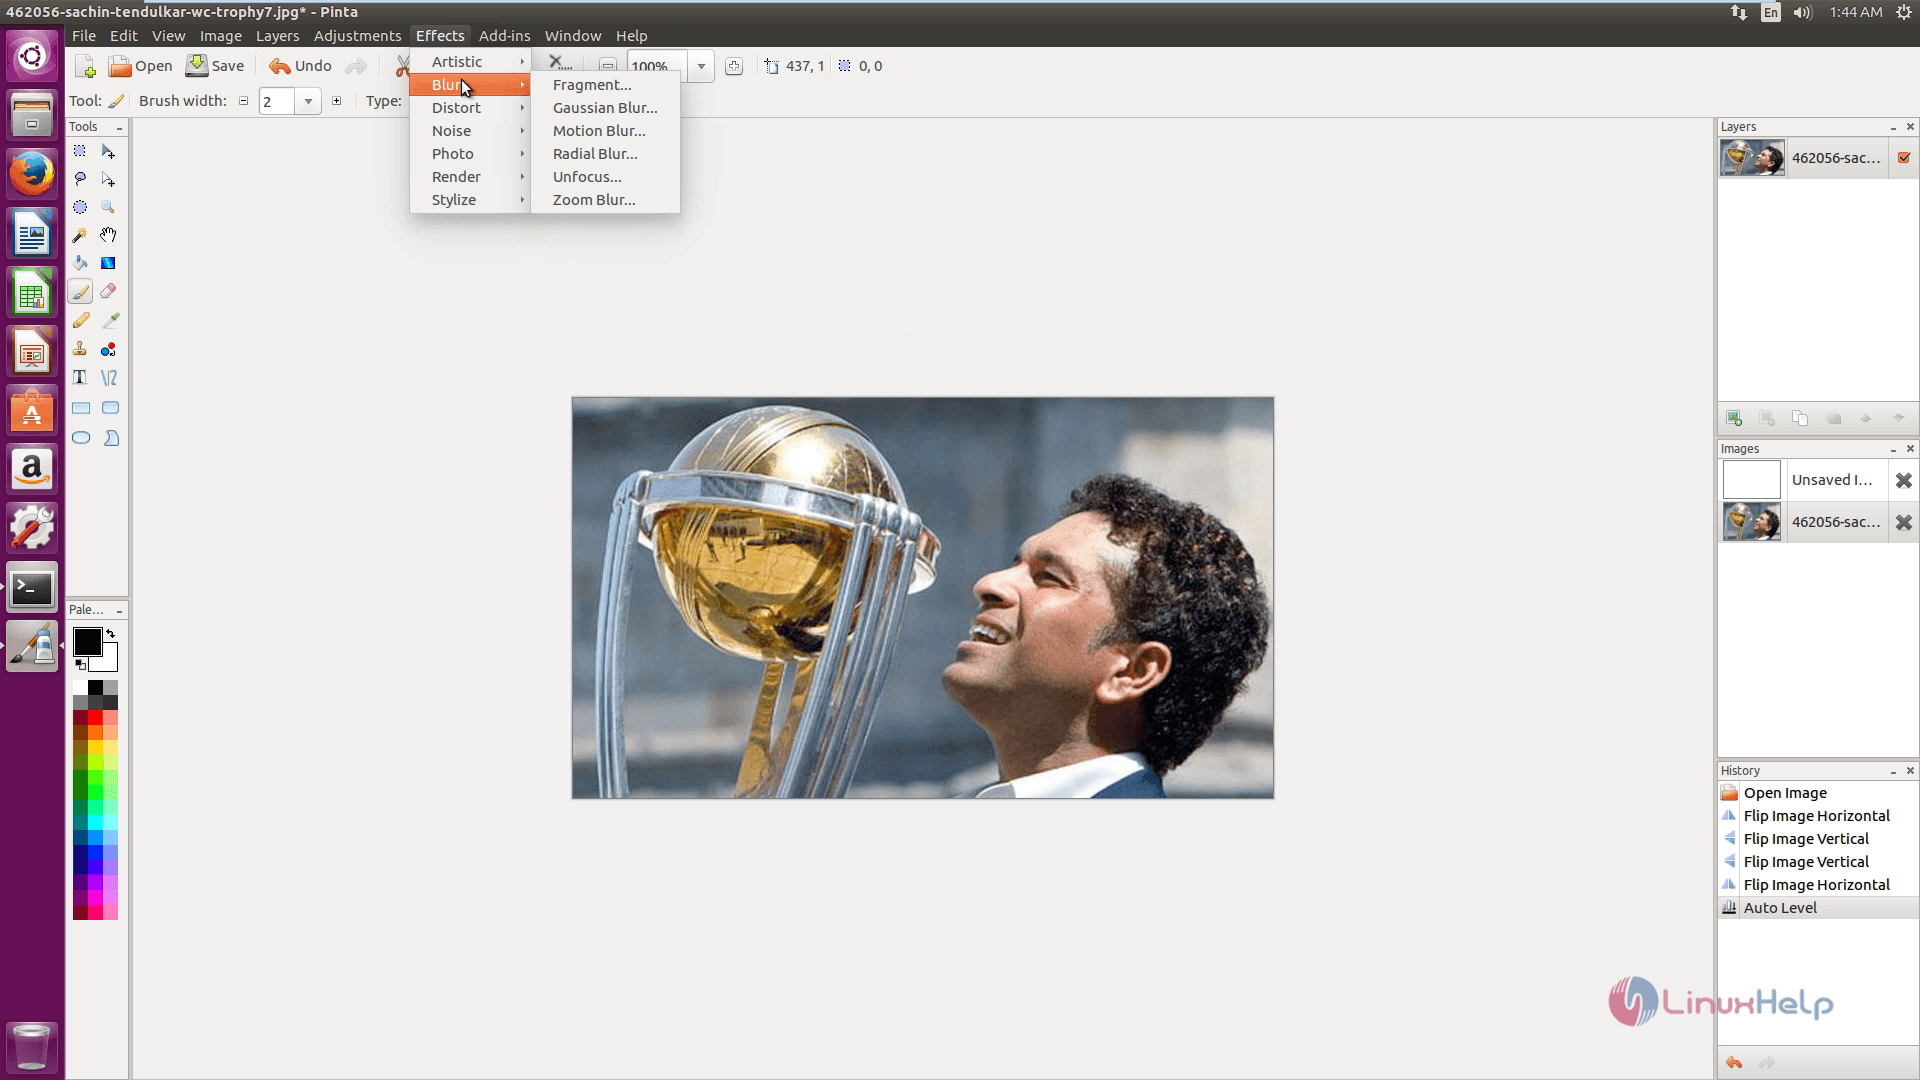1920x1080 pixels.
Task: Toggle visibility checkbox of 462056-sac layer
Action: pos(1904,158)
